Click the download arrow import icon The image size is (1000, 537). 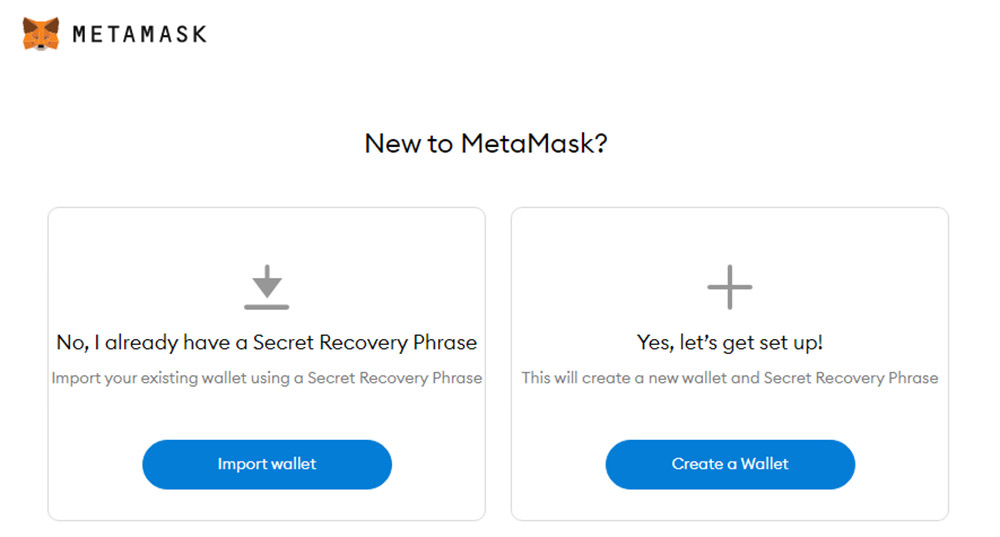pos(267,287)
